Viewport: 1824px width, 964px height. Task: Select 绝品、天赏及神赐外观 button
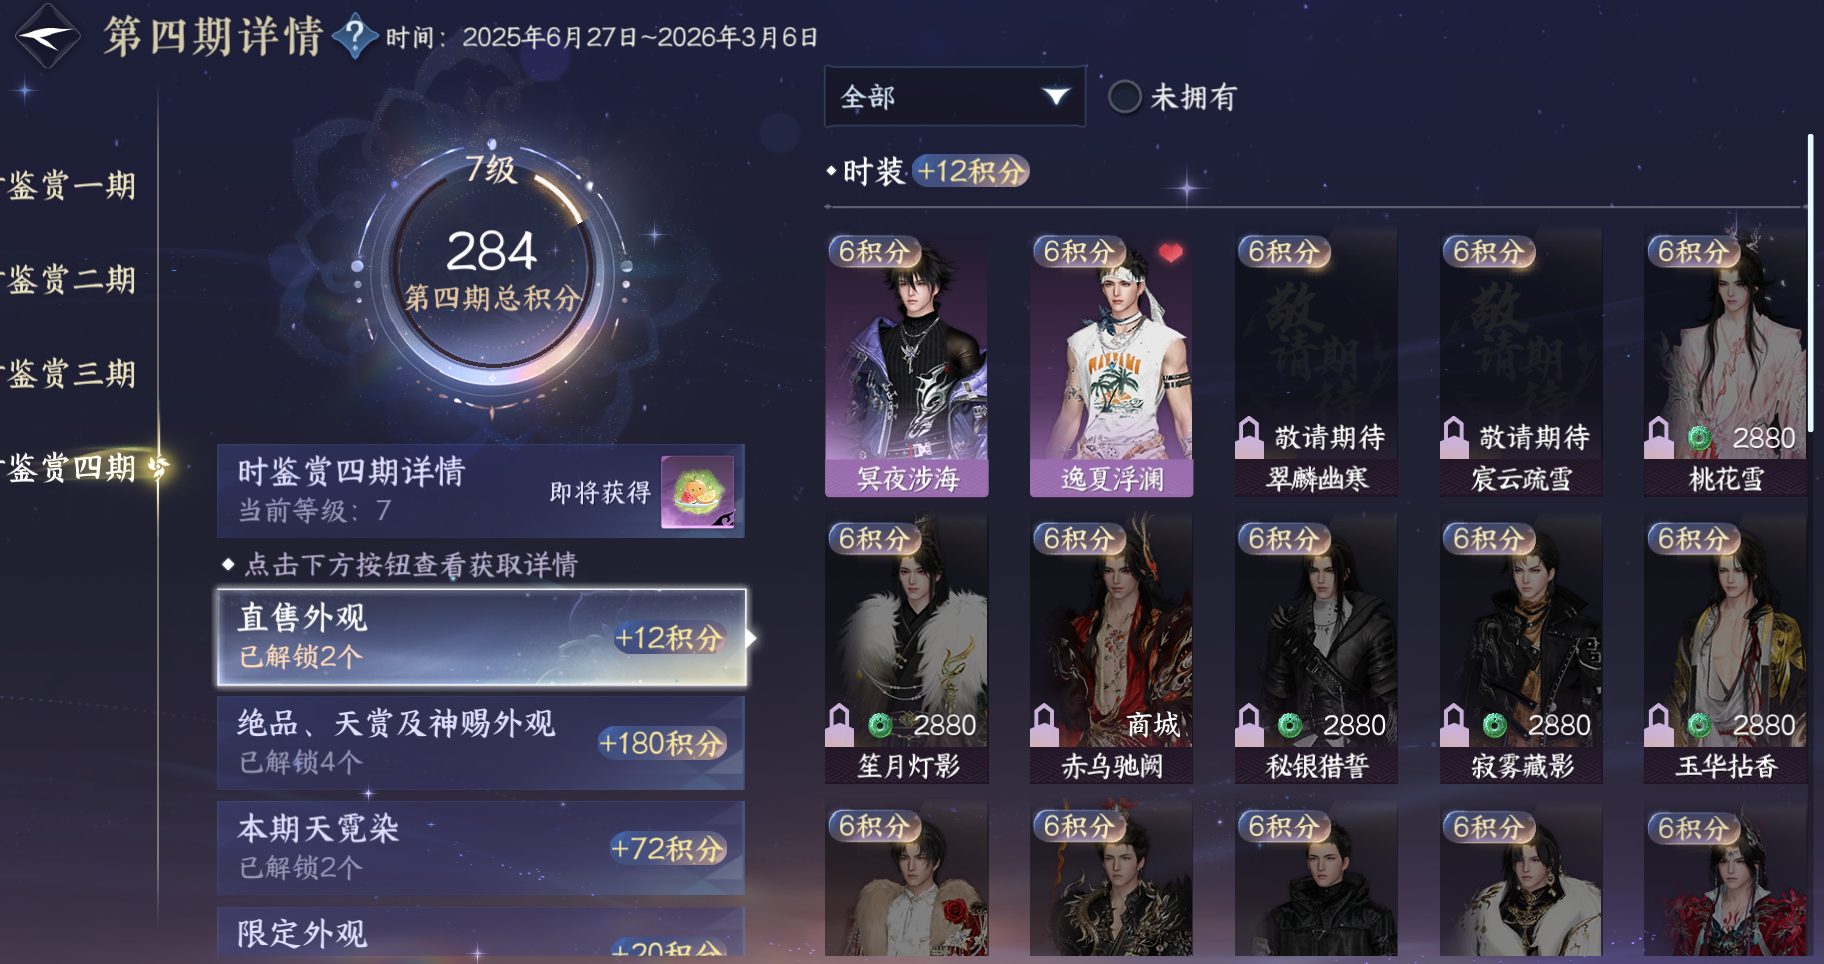click(480, 742)
